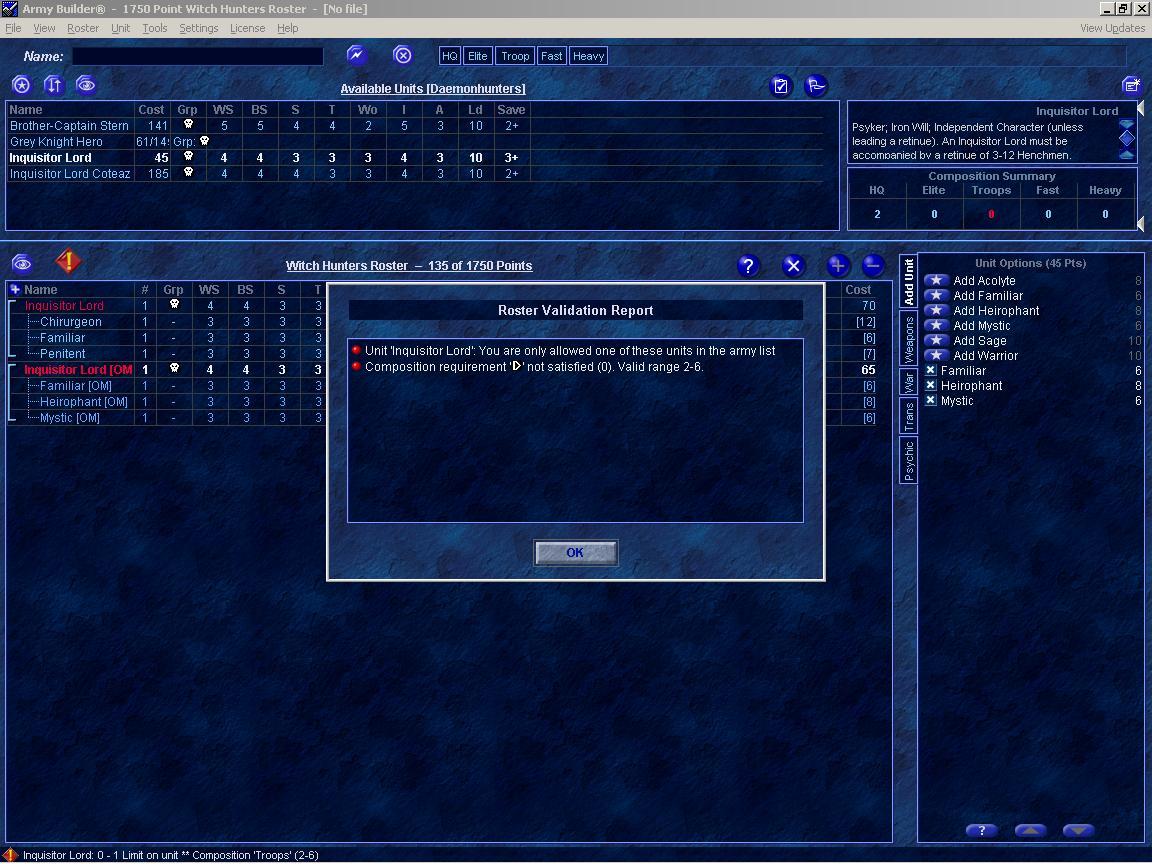Click the status bar warning icon
Viewport: 1152px width, 864px height.
(x=10, y=855)
